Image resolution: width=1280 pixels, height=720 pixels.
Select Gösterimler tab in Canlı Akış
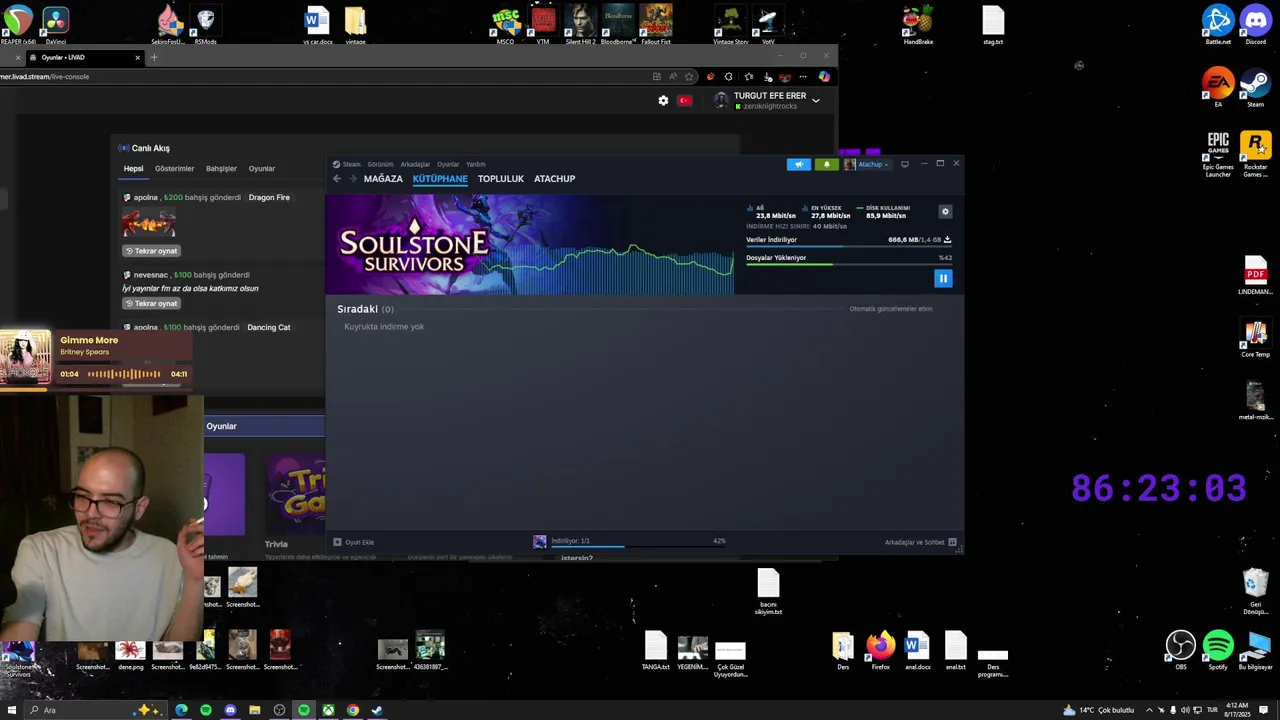[x=174, y=169]
